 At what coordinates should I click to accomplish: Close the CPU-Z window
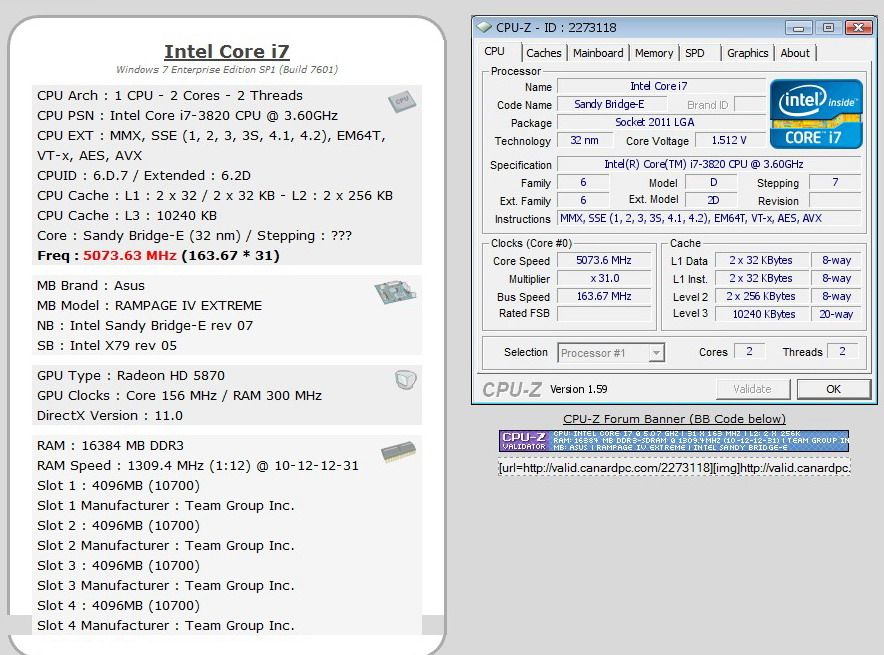click(x=857, y=27)
